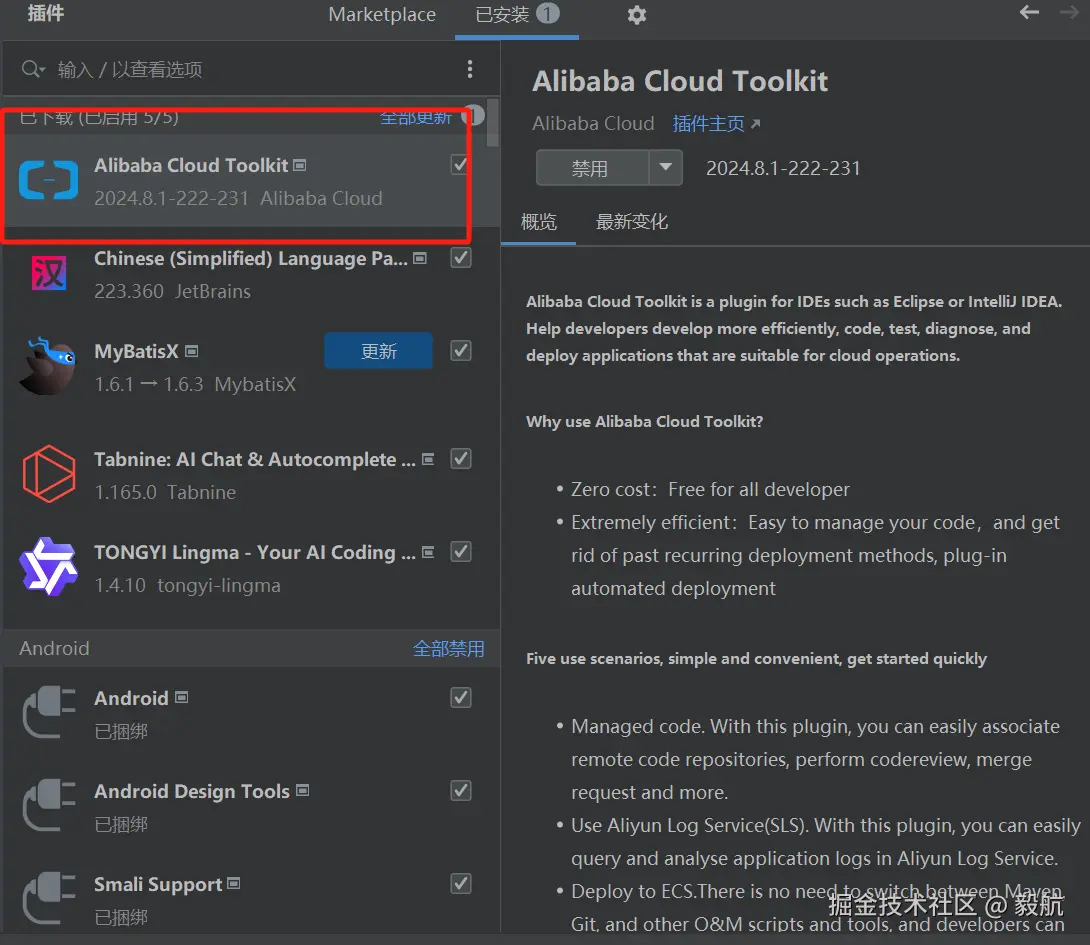Disable the Alibaba Cloud Toolkit checkbox

(460, 165)
